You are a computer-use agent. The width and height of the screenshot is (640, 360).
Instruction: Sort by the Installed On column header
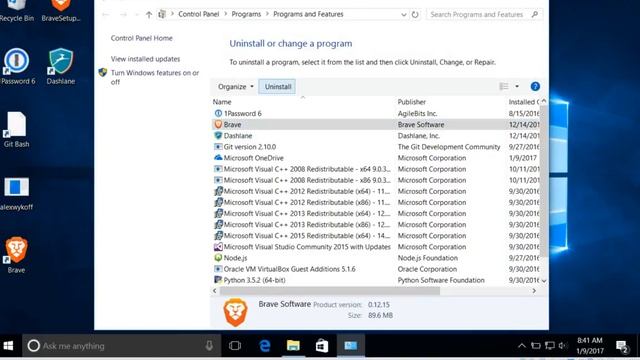(523, 102)
